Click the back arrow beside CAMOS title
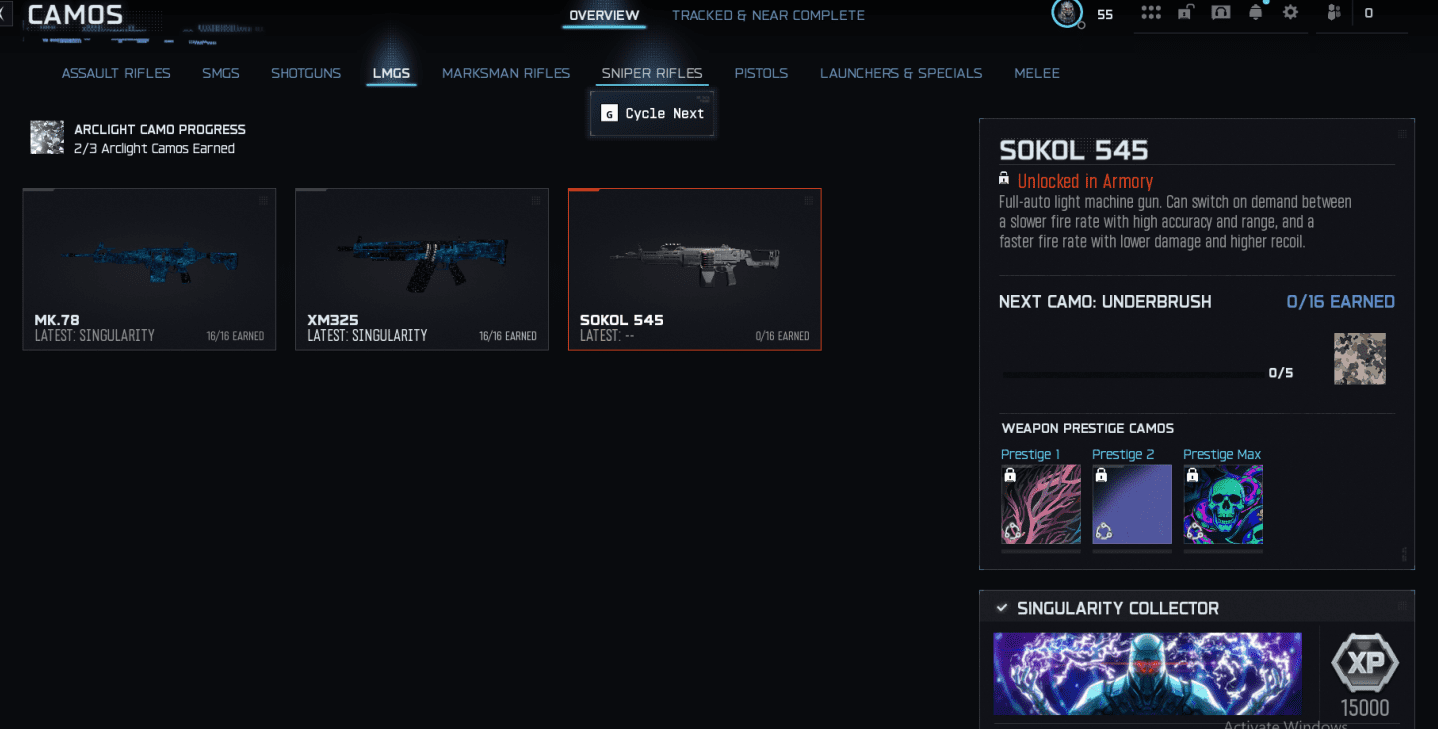The image size is (1438, 729). point(5,13)
